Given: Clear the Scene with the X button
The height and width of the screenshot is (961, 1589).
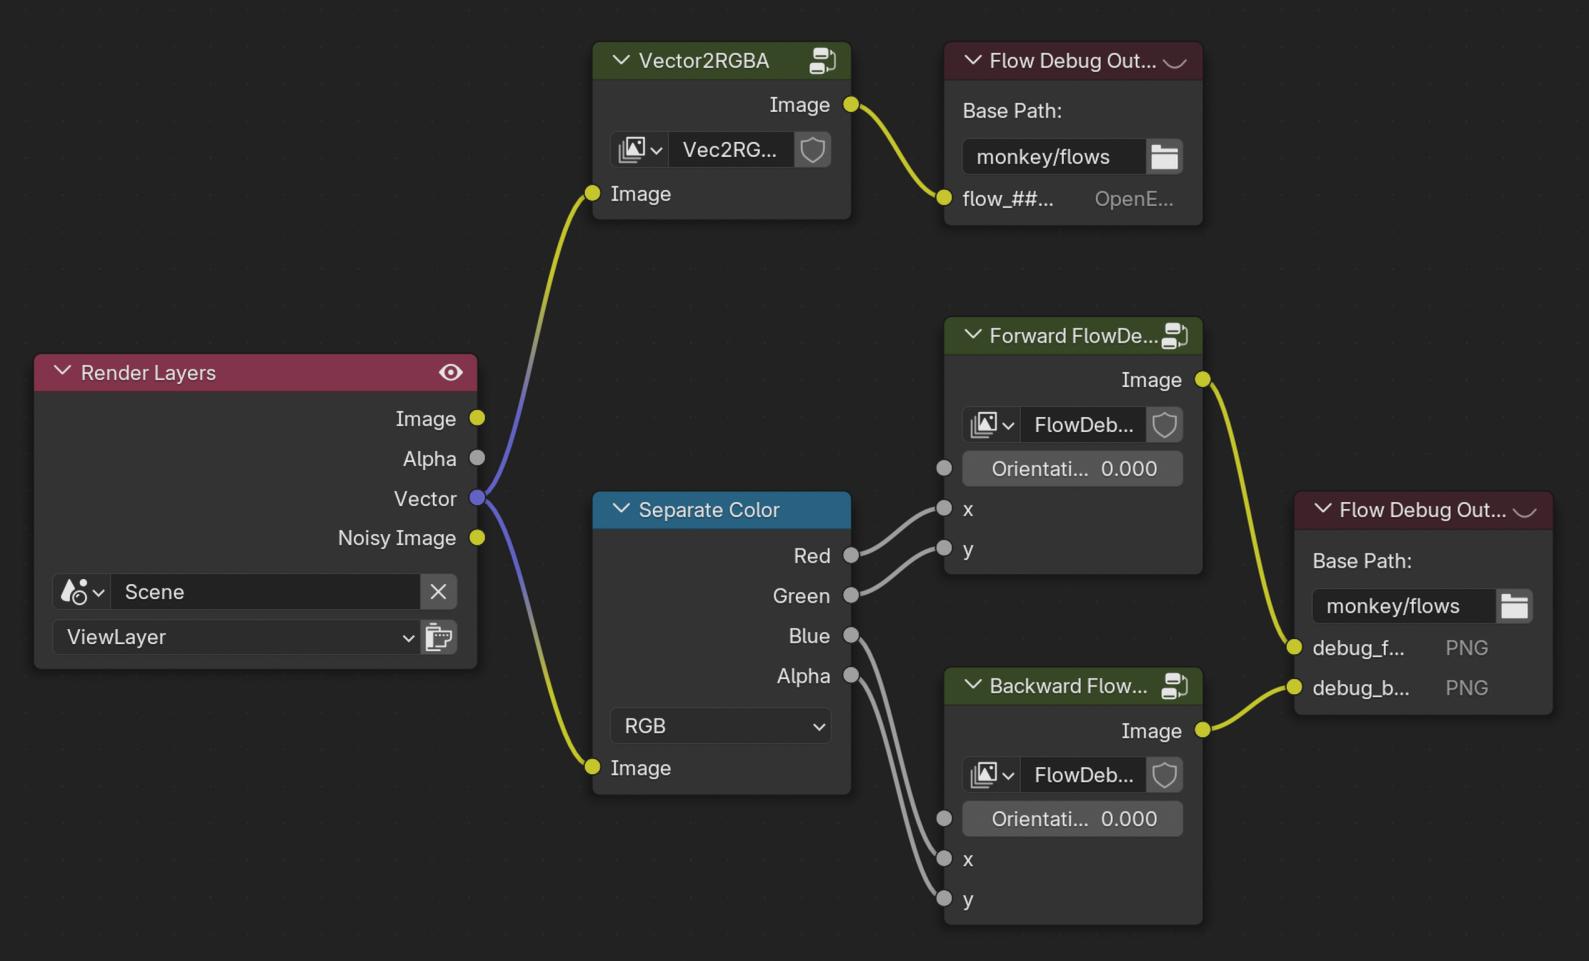Looking at the screenshot, I should 438,592.
